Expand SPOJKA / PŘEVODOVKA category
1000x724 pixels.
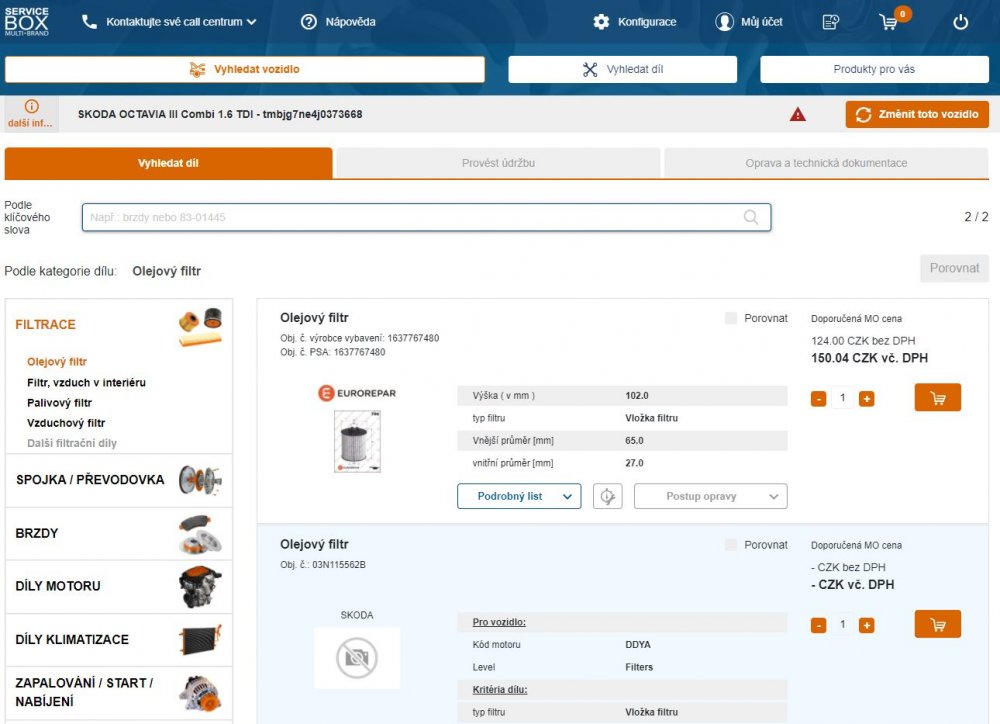tap(119, 480)
